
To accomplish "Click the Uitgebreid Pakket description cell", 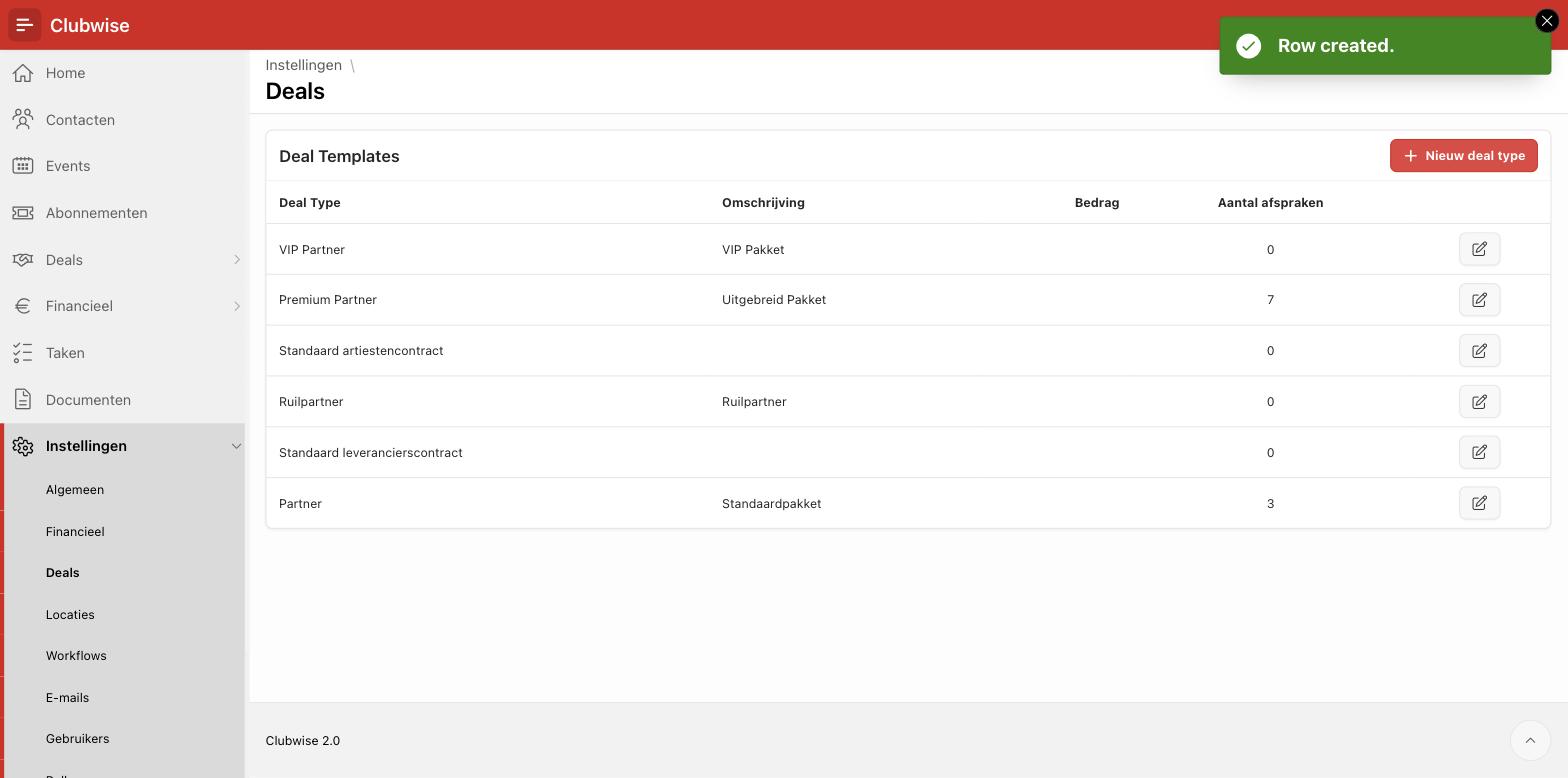I will click(x=774, y=300).
